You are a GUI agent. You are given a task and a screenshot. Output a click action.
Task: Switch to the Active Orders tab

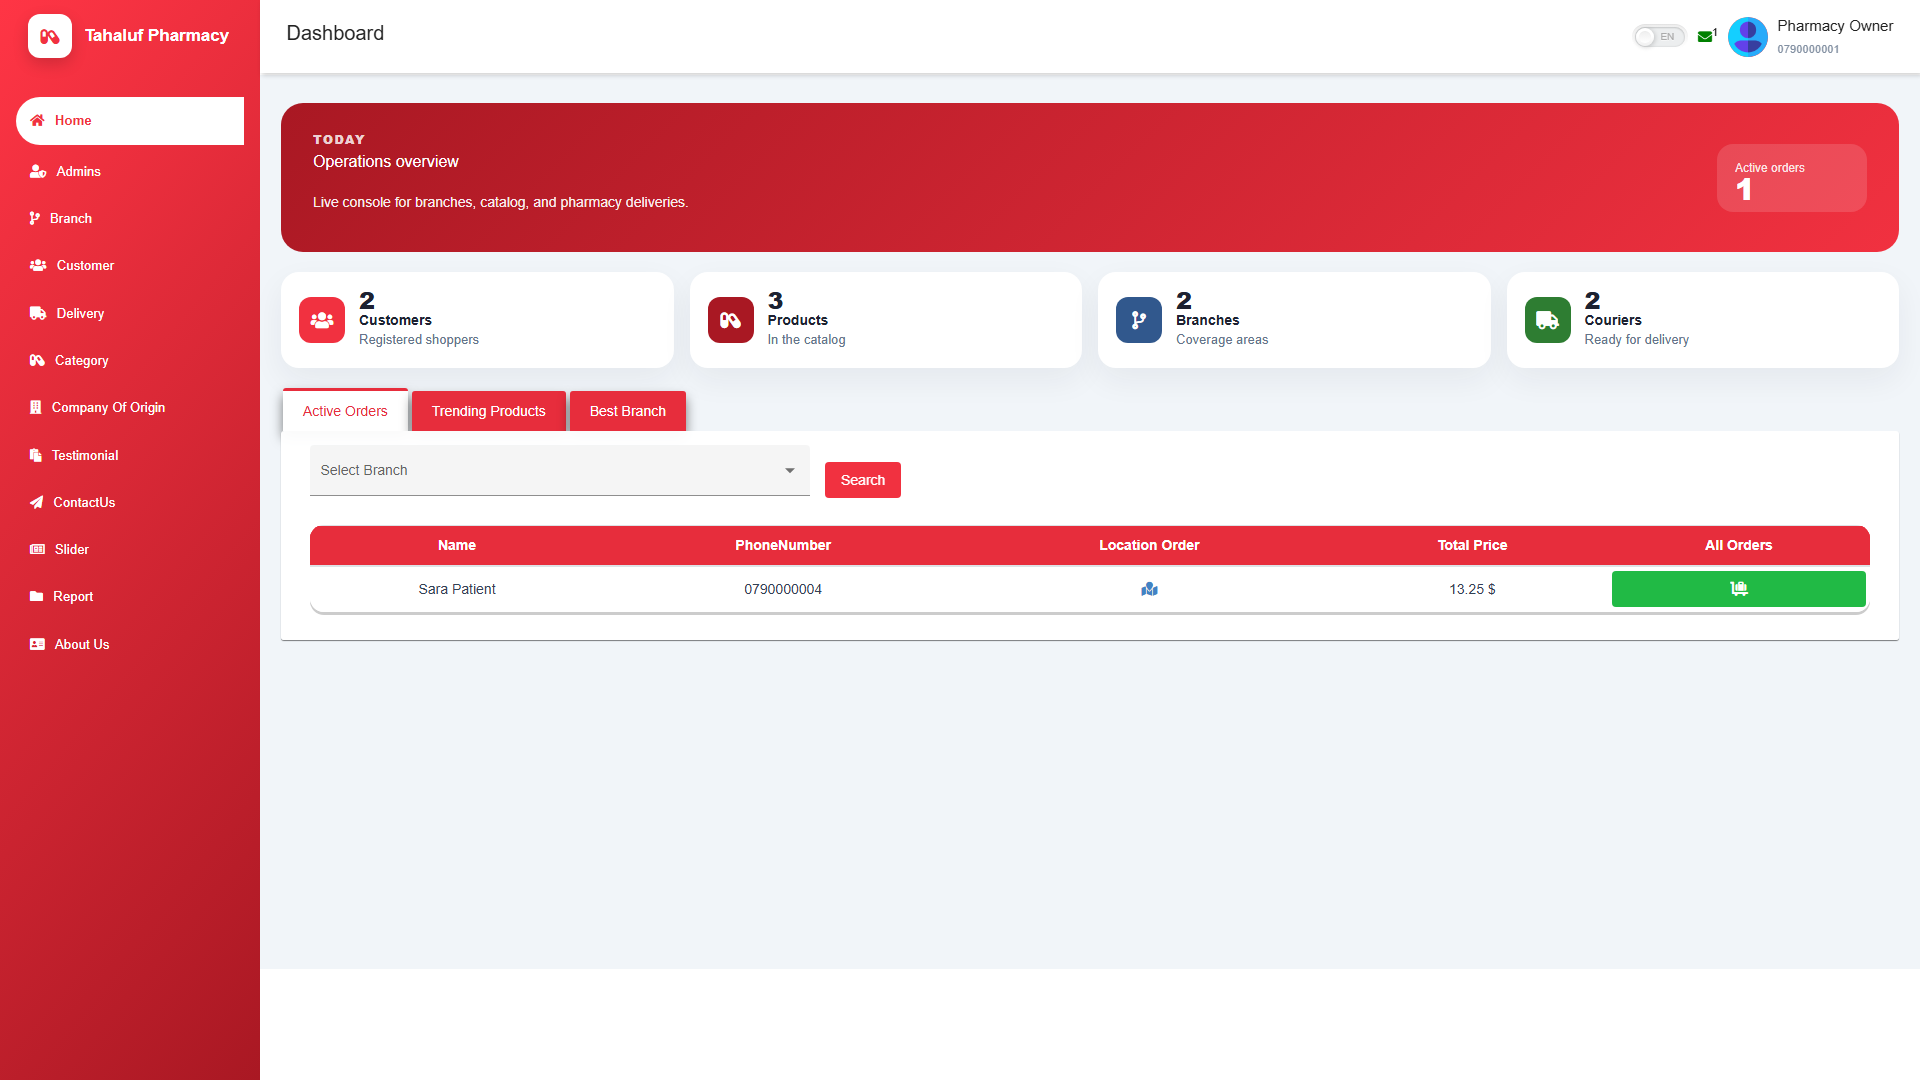345,411
